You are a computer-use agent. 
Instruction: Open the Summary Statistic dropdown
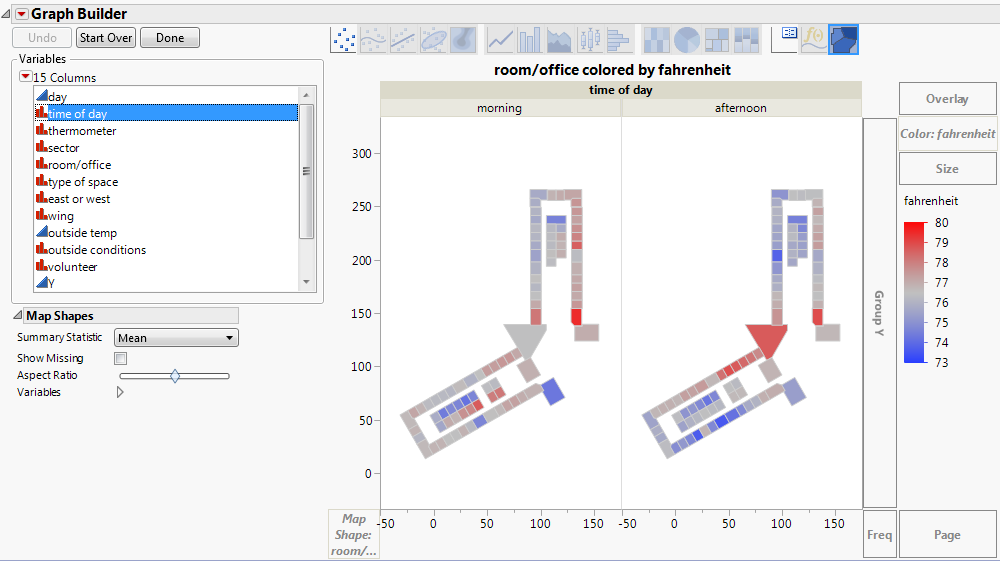click(x=176, y=338)
